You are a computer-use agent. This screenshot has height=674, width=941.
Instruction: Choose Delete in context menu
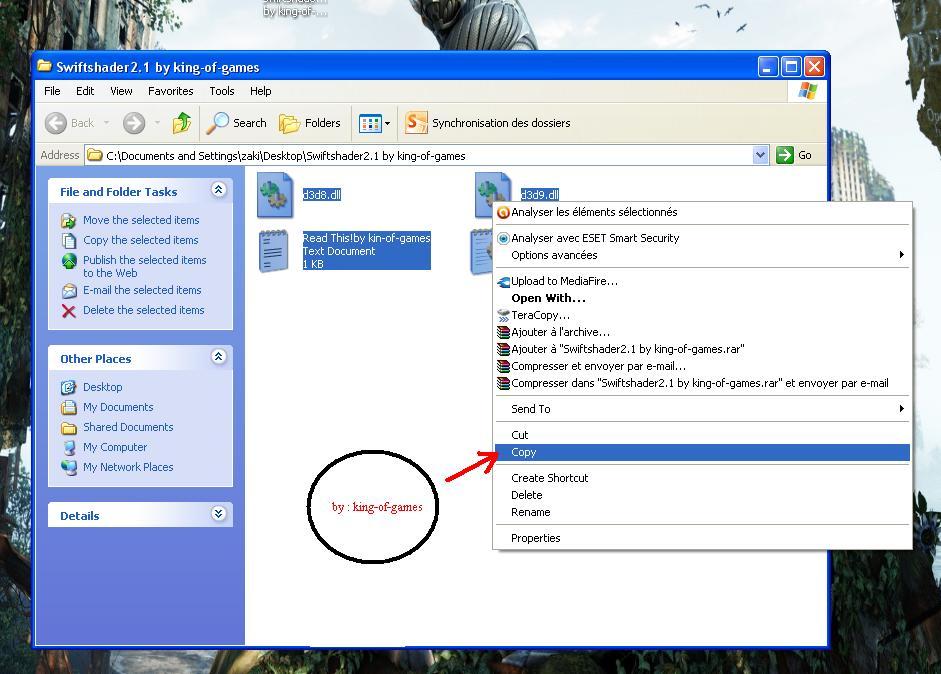(702, 495)
